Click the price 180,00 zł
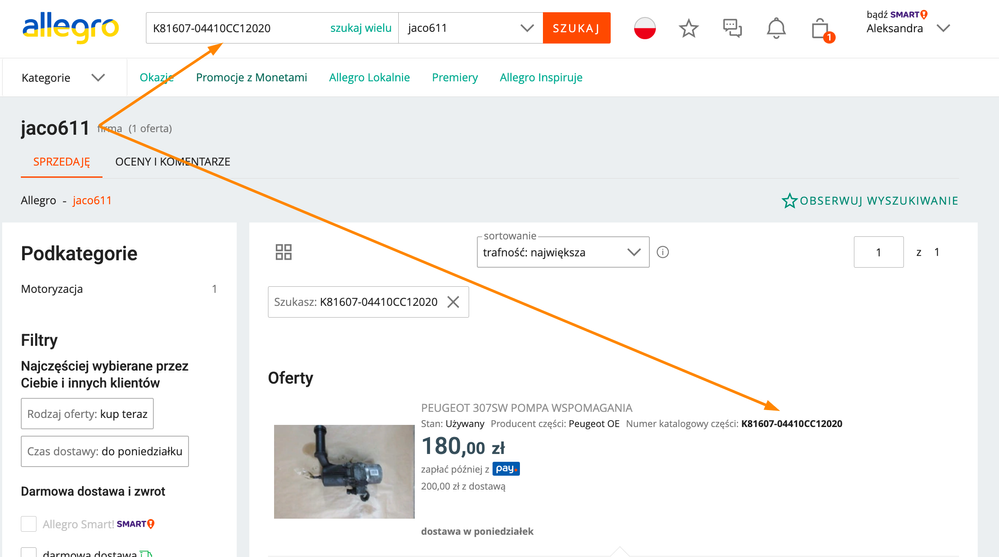 (463, 446)
